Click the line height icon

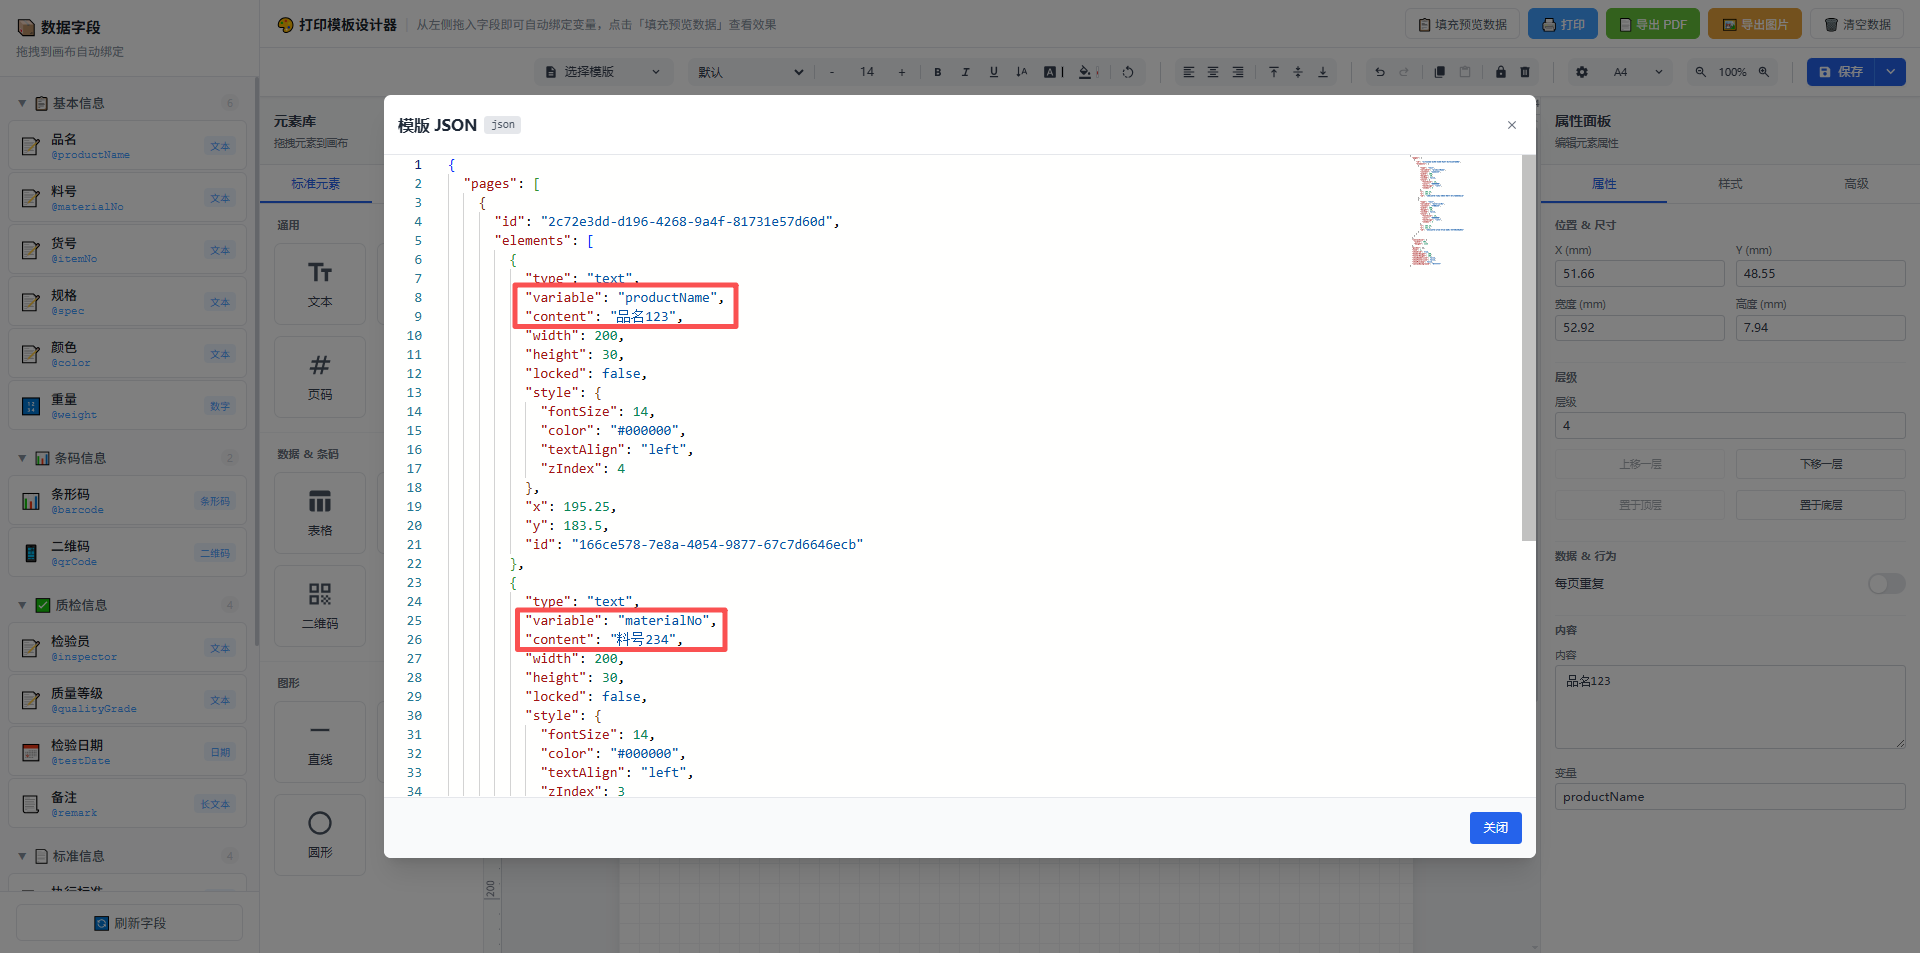point(1021,72)
